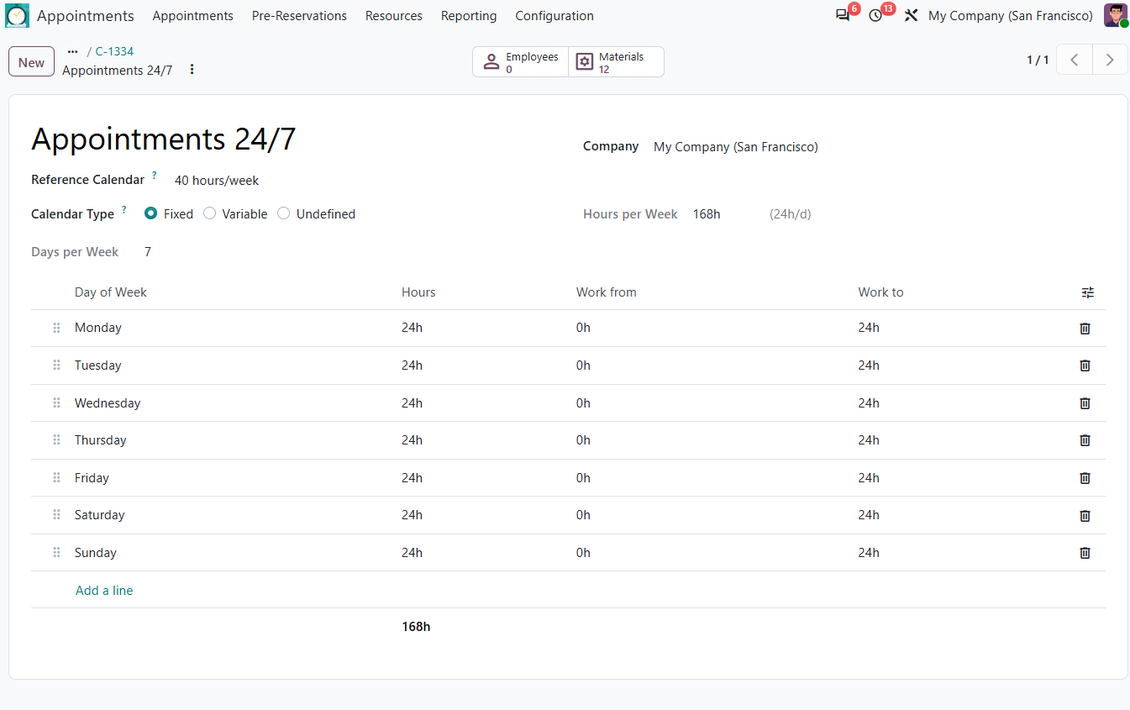The height and width of the screenshot is (710, 1130).
Task: Click the Reference Calendar help question mark
Action: (154, 175)
